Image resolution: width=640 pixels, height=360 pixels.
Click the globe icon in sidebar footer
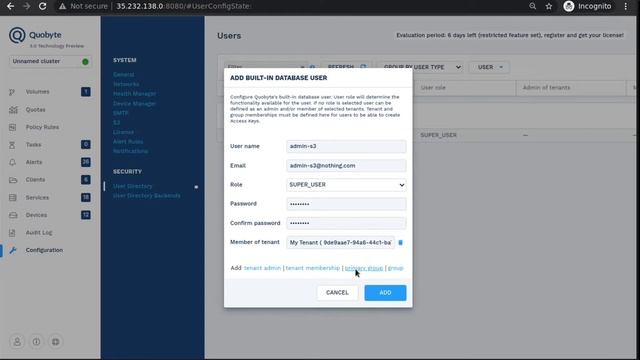tap(56, 342)
